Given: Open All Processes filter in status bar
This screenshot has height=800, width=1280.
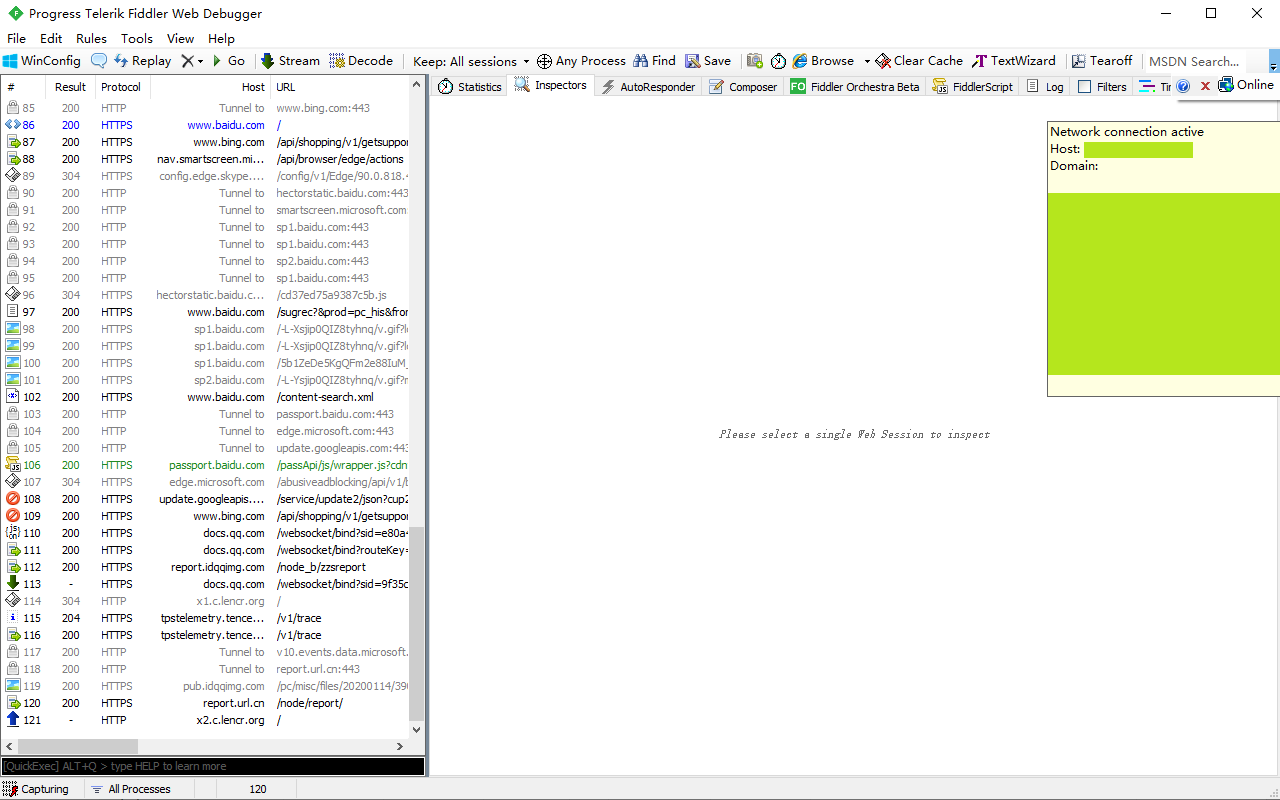Looking at the screenshot, I should [x=130, y=789].
